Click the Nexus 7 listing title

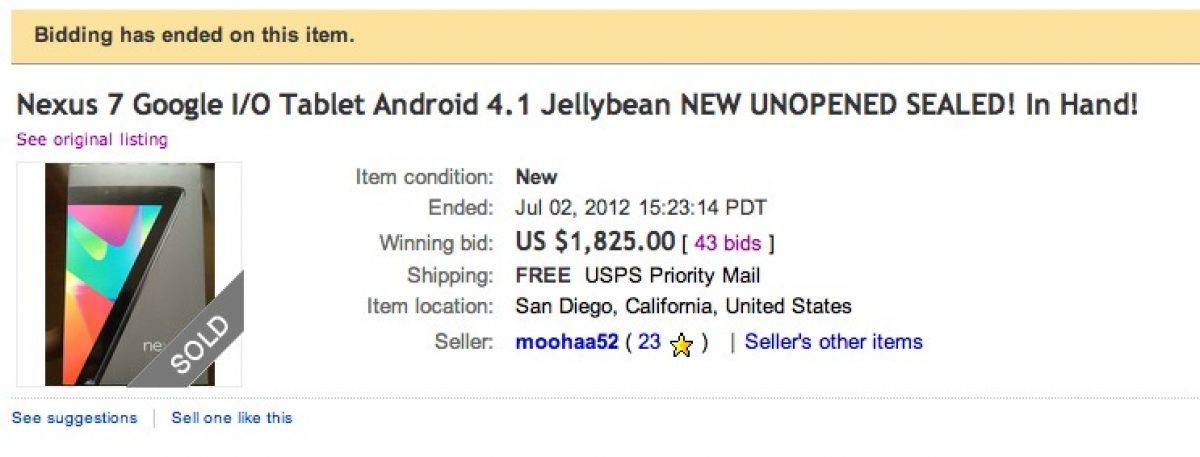pos(577,105)
